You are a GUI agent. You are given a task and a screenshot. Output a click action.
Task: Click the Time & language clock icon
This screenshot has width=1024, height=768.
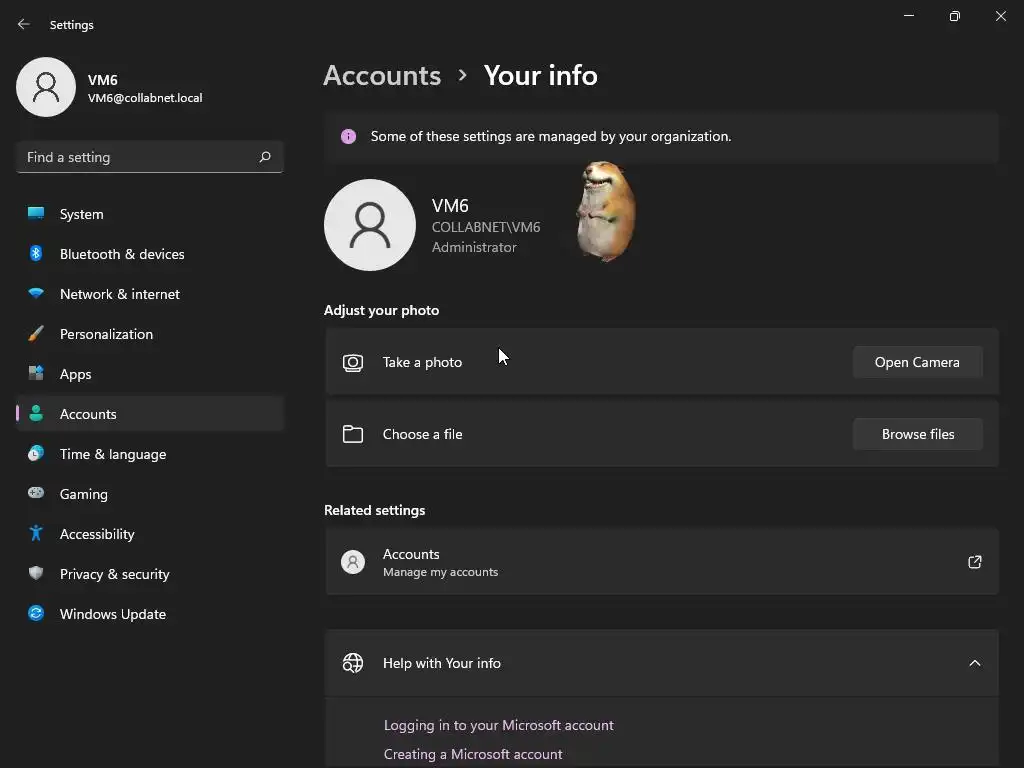click(36, 453)
